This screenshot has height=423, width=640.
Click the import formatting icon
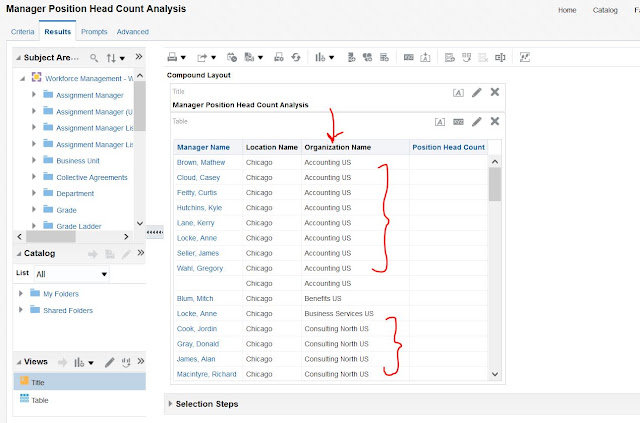coord(425,58)
